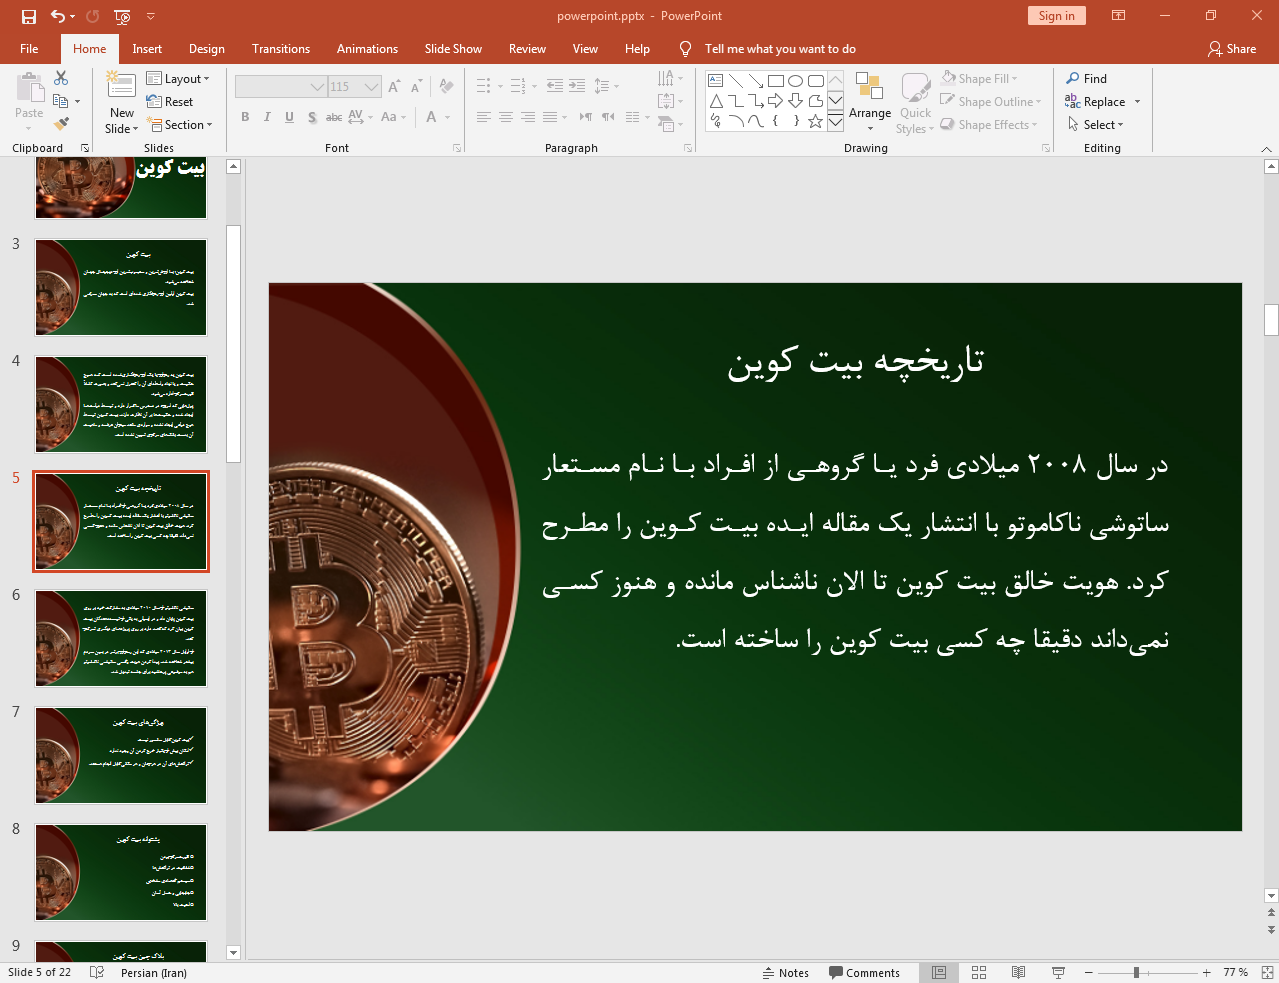1279x983 pixels.
Task: Check spelling icon in status bar
Action: coord(97,972)
